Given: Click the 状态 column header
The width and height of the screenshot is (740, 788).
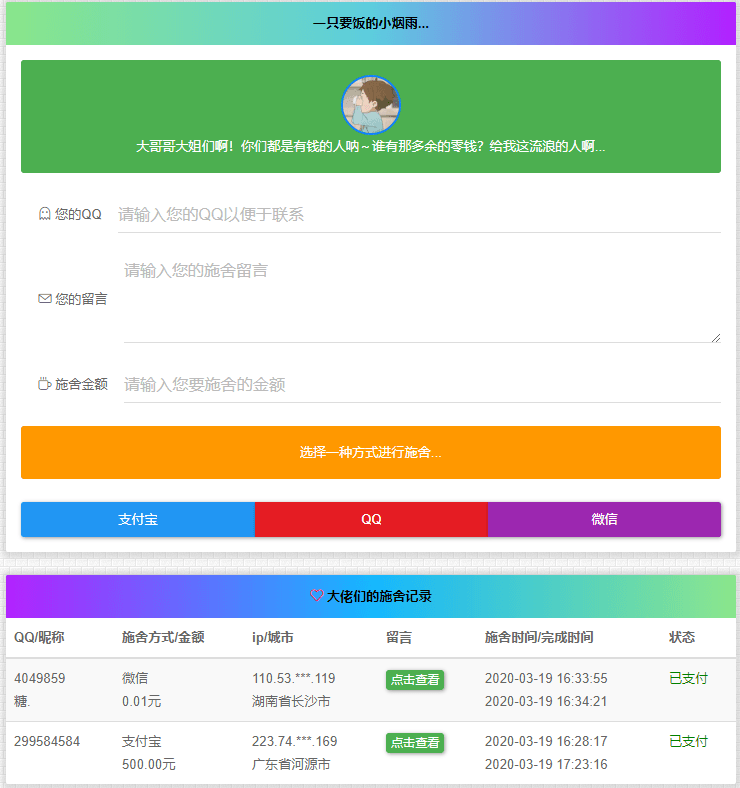Looking at the screenshot, I should (x=682, y=637).
